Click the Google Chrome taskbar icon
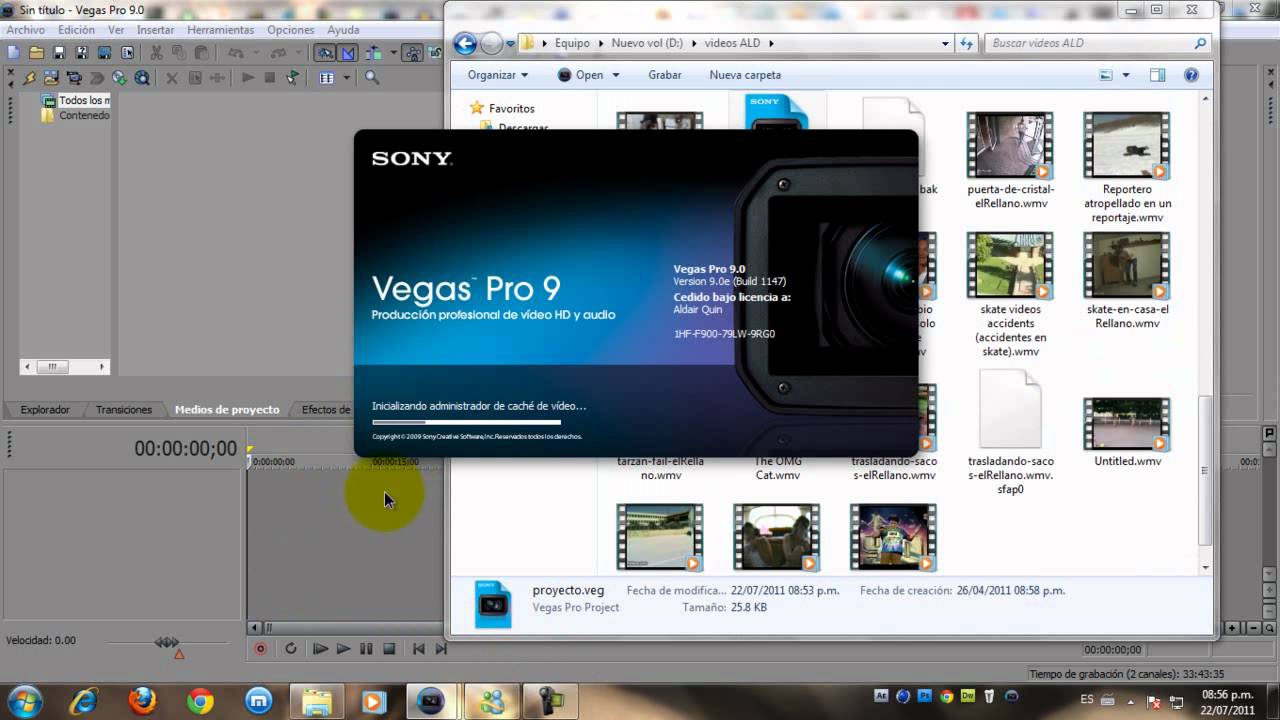This screenshot has width=1280, height=720. point(200,701)
